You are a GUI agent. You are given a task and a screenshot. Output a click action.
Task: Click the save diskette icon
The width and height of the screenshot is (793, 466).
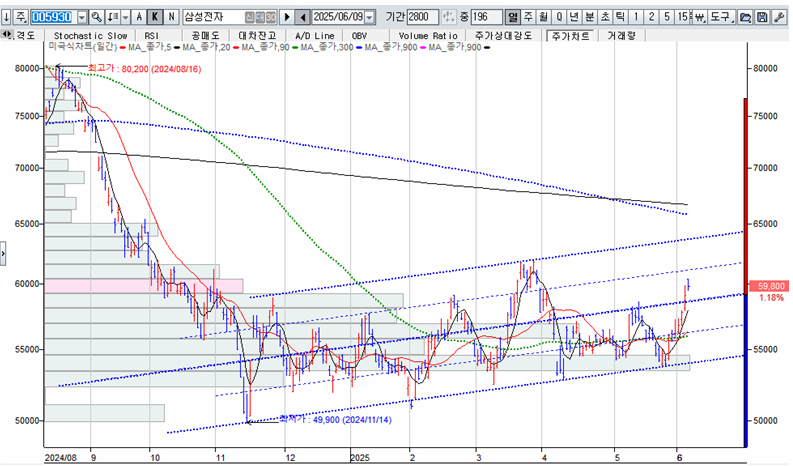coord(762,17)
